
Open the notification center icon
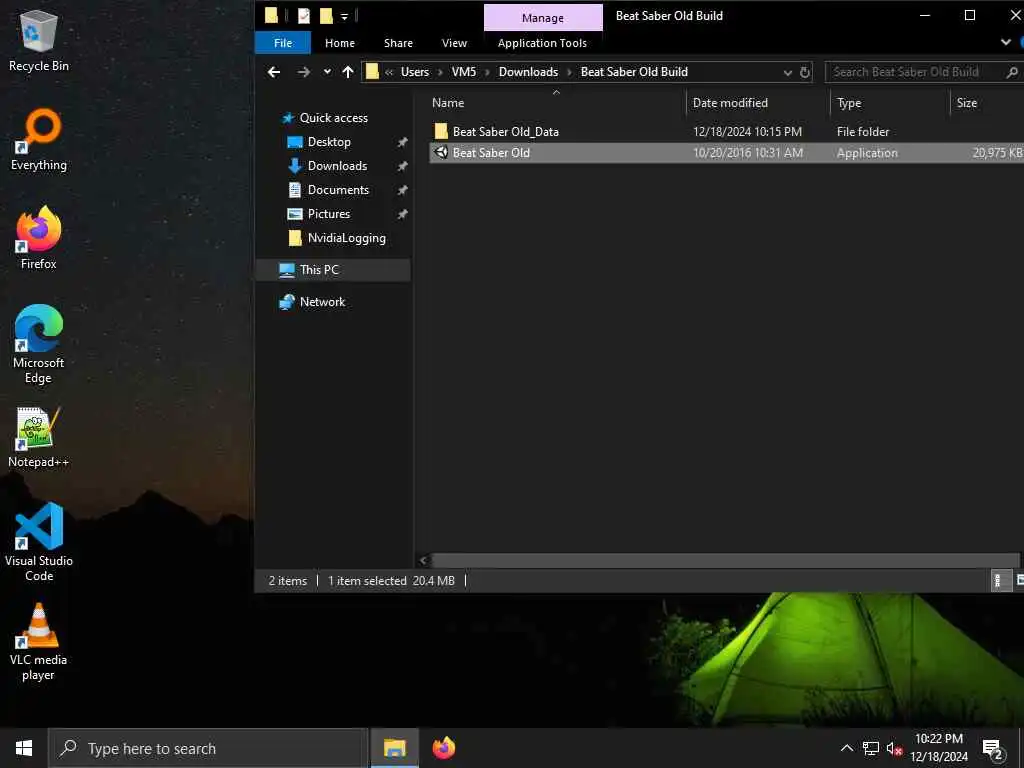993,748
